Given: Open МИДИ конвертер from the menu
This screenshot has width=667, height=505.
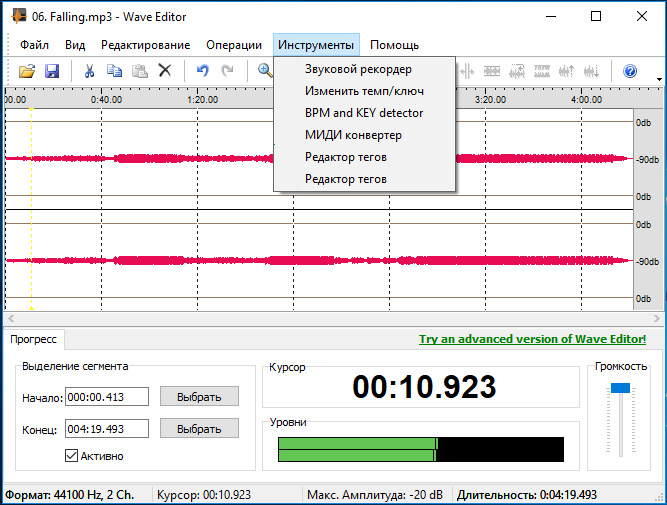Looking at the screenshot, I should pos(365,135).
